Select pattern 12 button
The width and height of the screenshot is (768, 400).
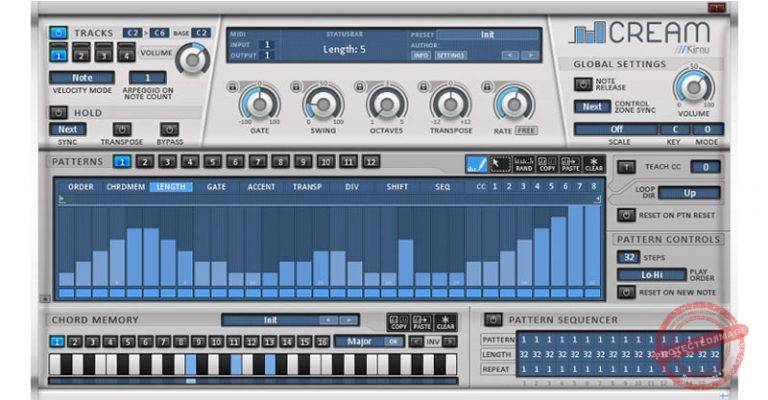click(x=371, y=162)
